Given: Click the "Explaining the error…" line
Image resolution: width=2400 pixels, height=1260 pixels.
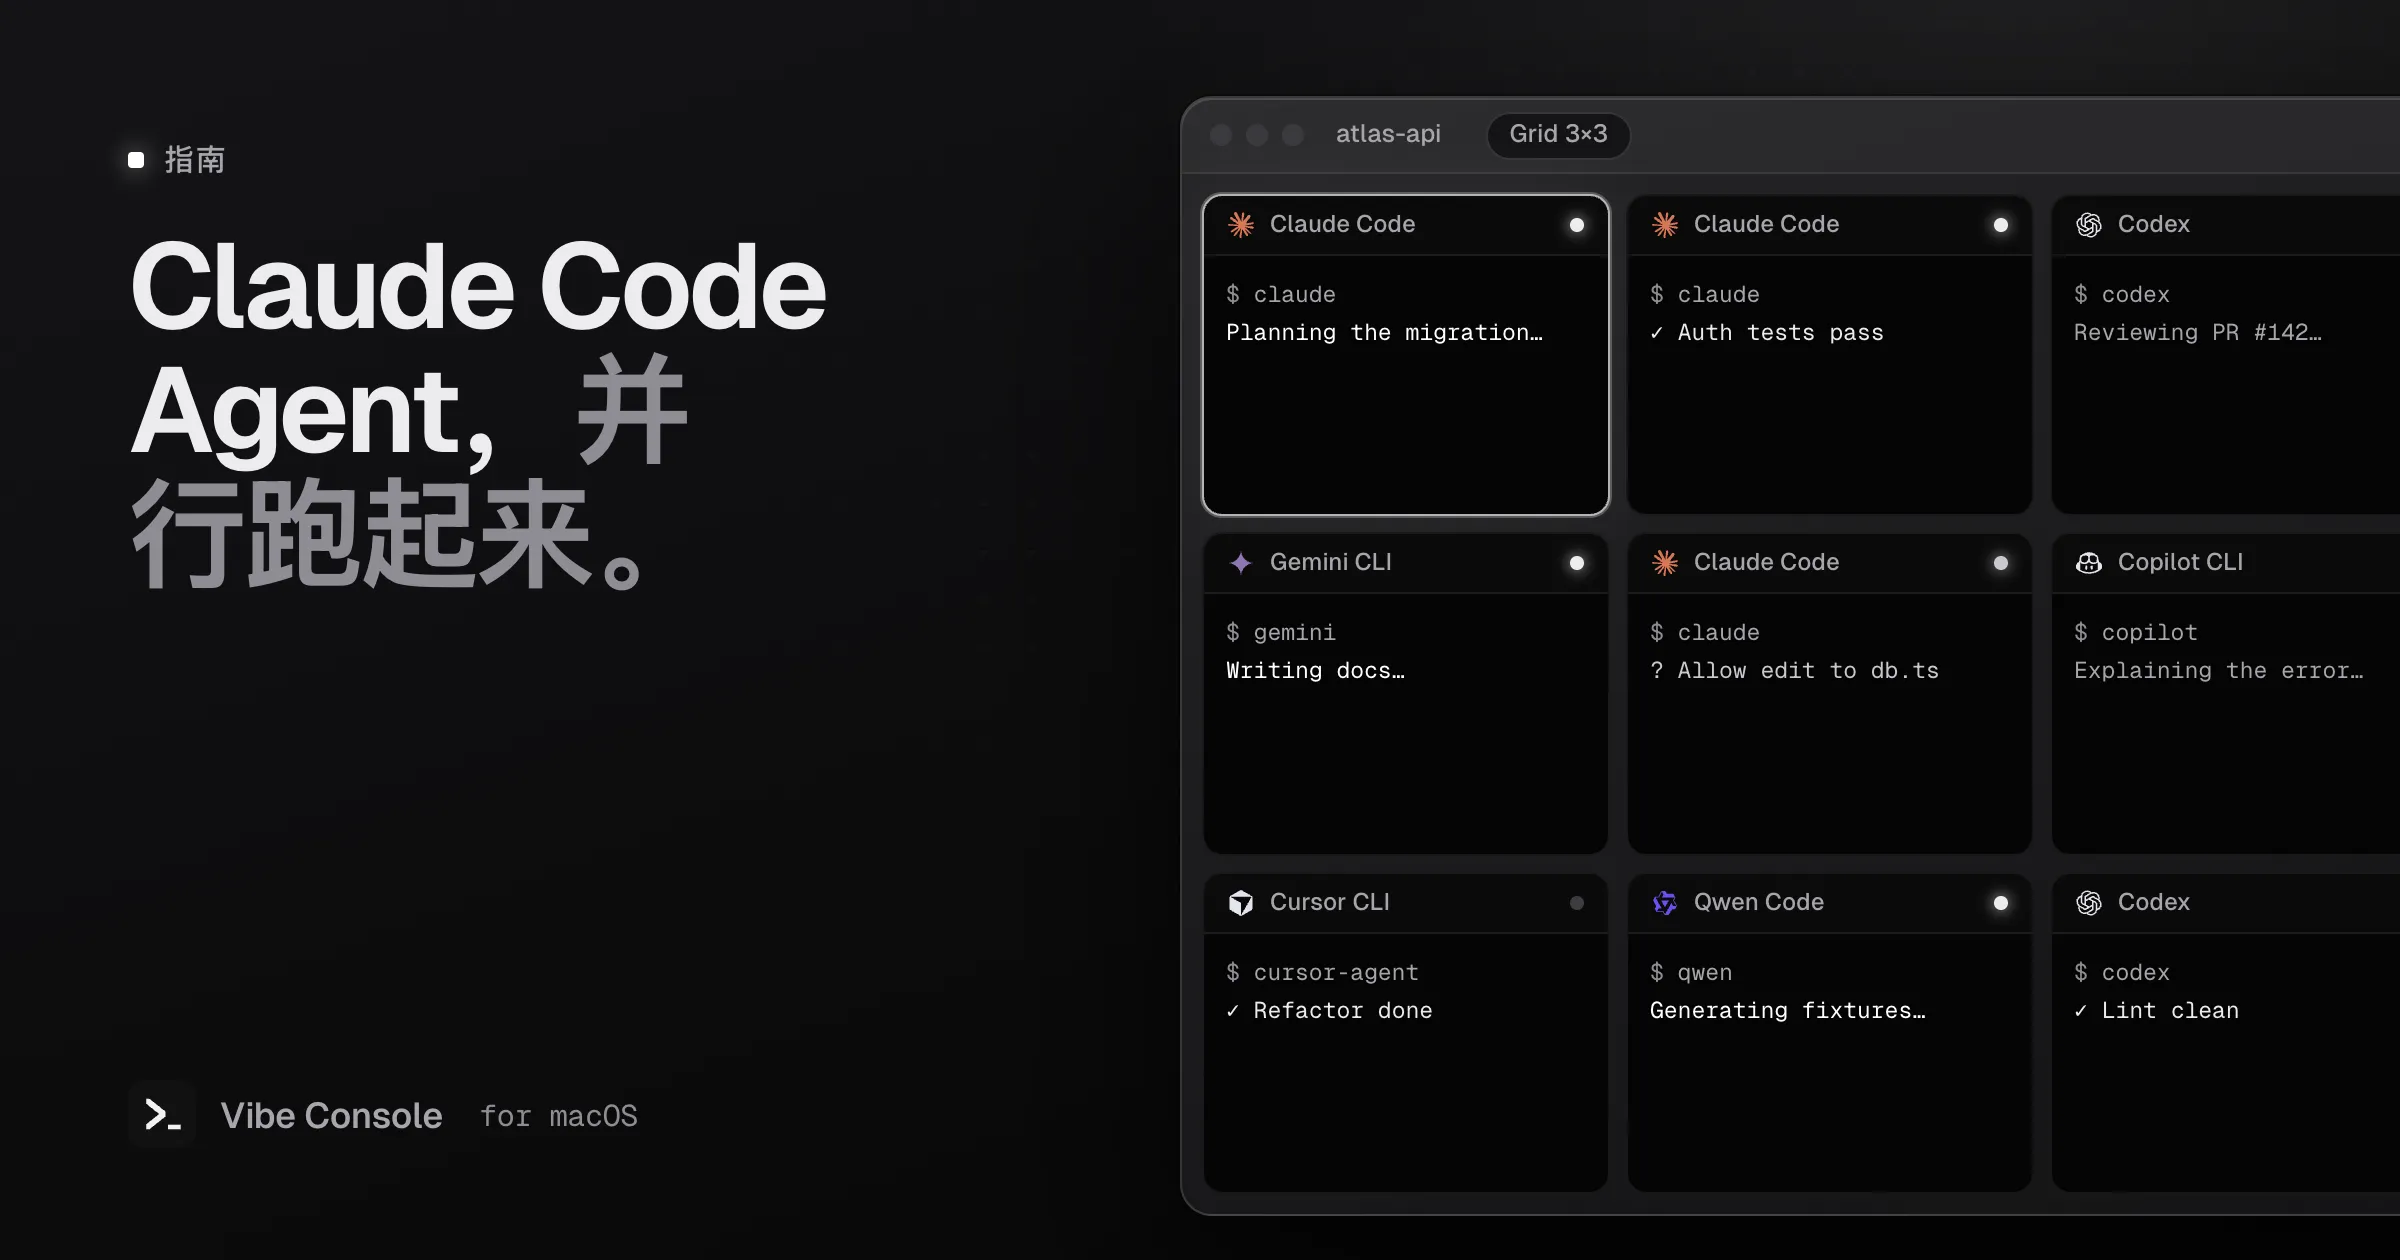Looking at the screenshot, I should pyautogui.click(x=2219, y=671).
